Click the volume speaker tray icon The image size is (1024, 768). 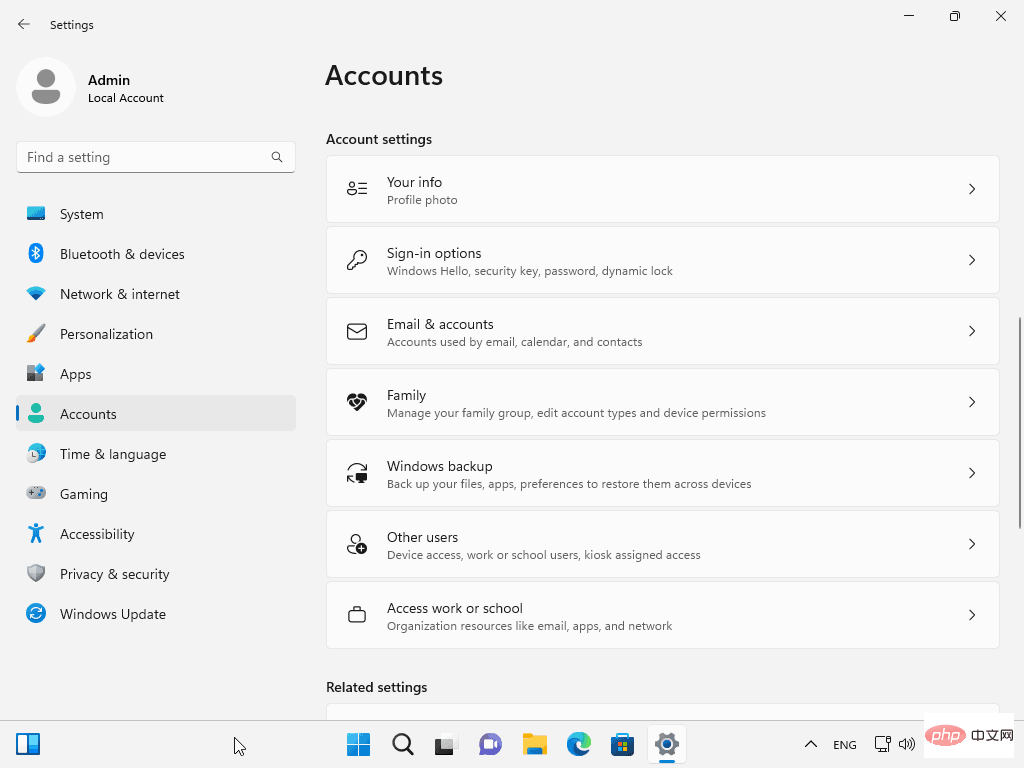[x=906, y=744]
